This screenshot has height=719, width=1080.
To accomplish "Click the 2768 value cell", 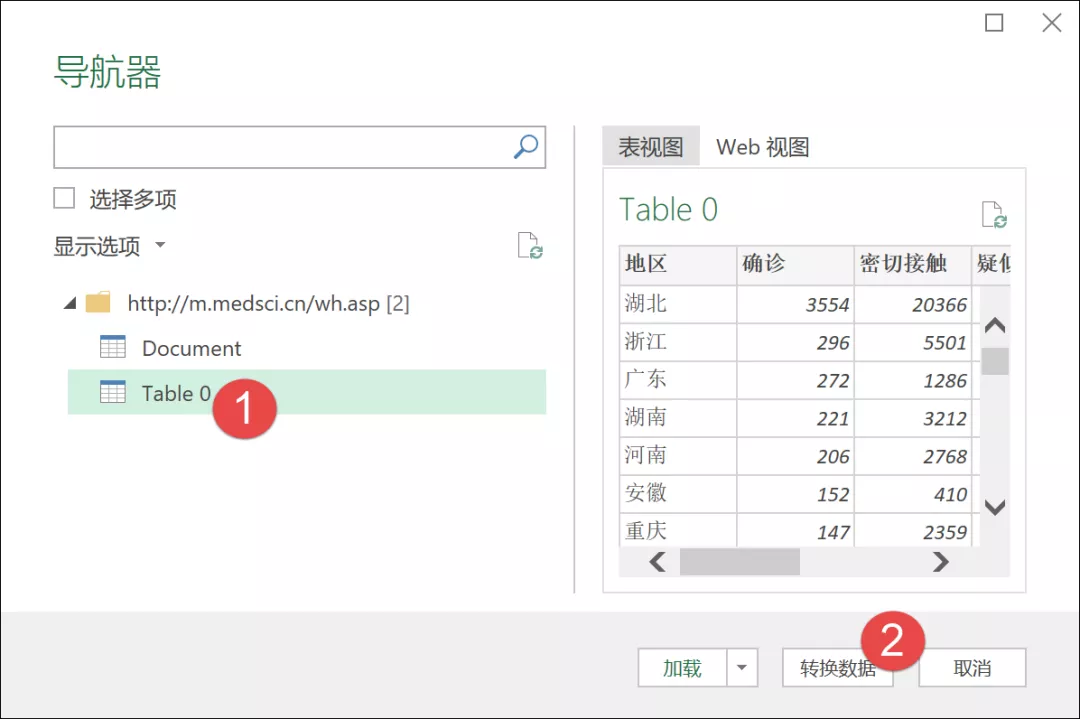I will tap(913, 455).
